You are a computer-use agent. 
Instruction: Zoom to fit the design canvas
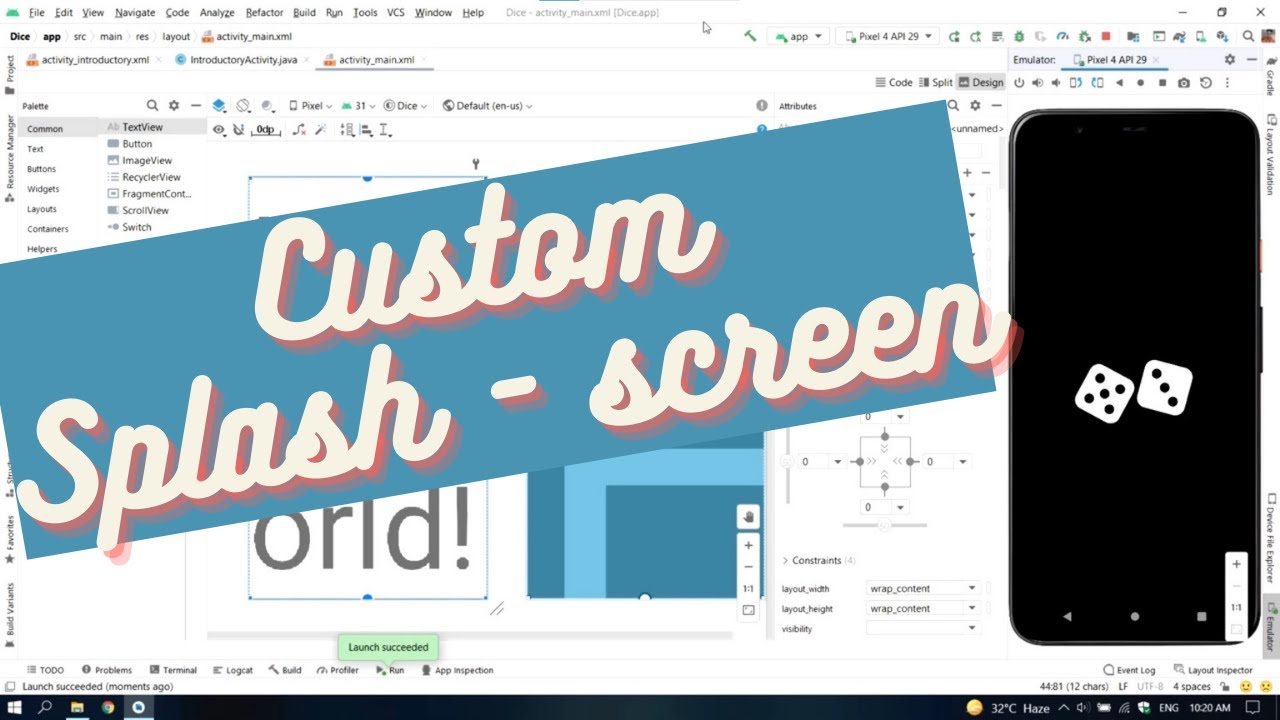pos(748,610)
